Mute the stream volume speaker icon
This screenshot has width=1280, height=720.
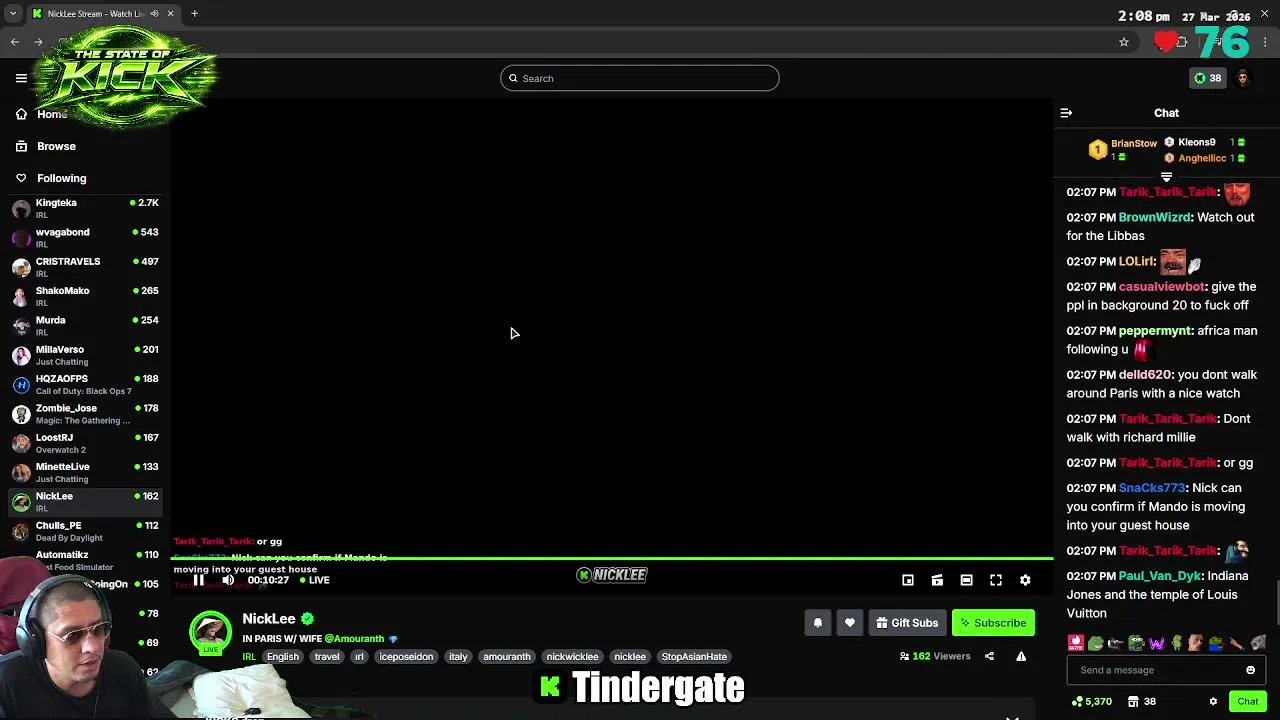tap(228, 580)
